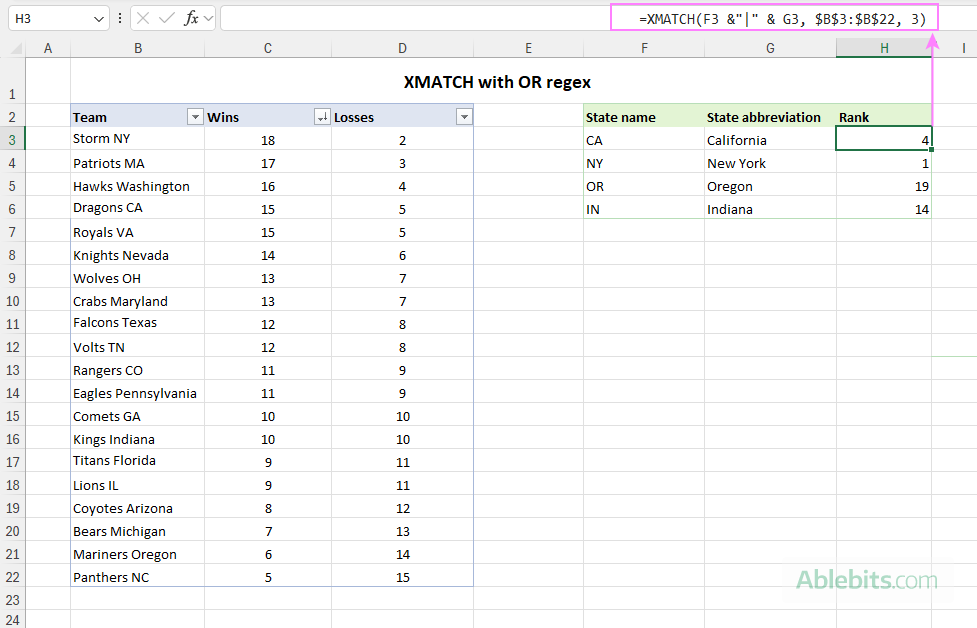The height and width of the screenshot is (628, 977).
Task: Click the vertical ellipsis next to Name Box
Action: coord(120,17)
